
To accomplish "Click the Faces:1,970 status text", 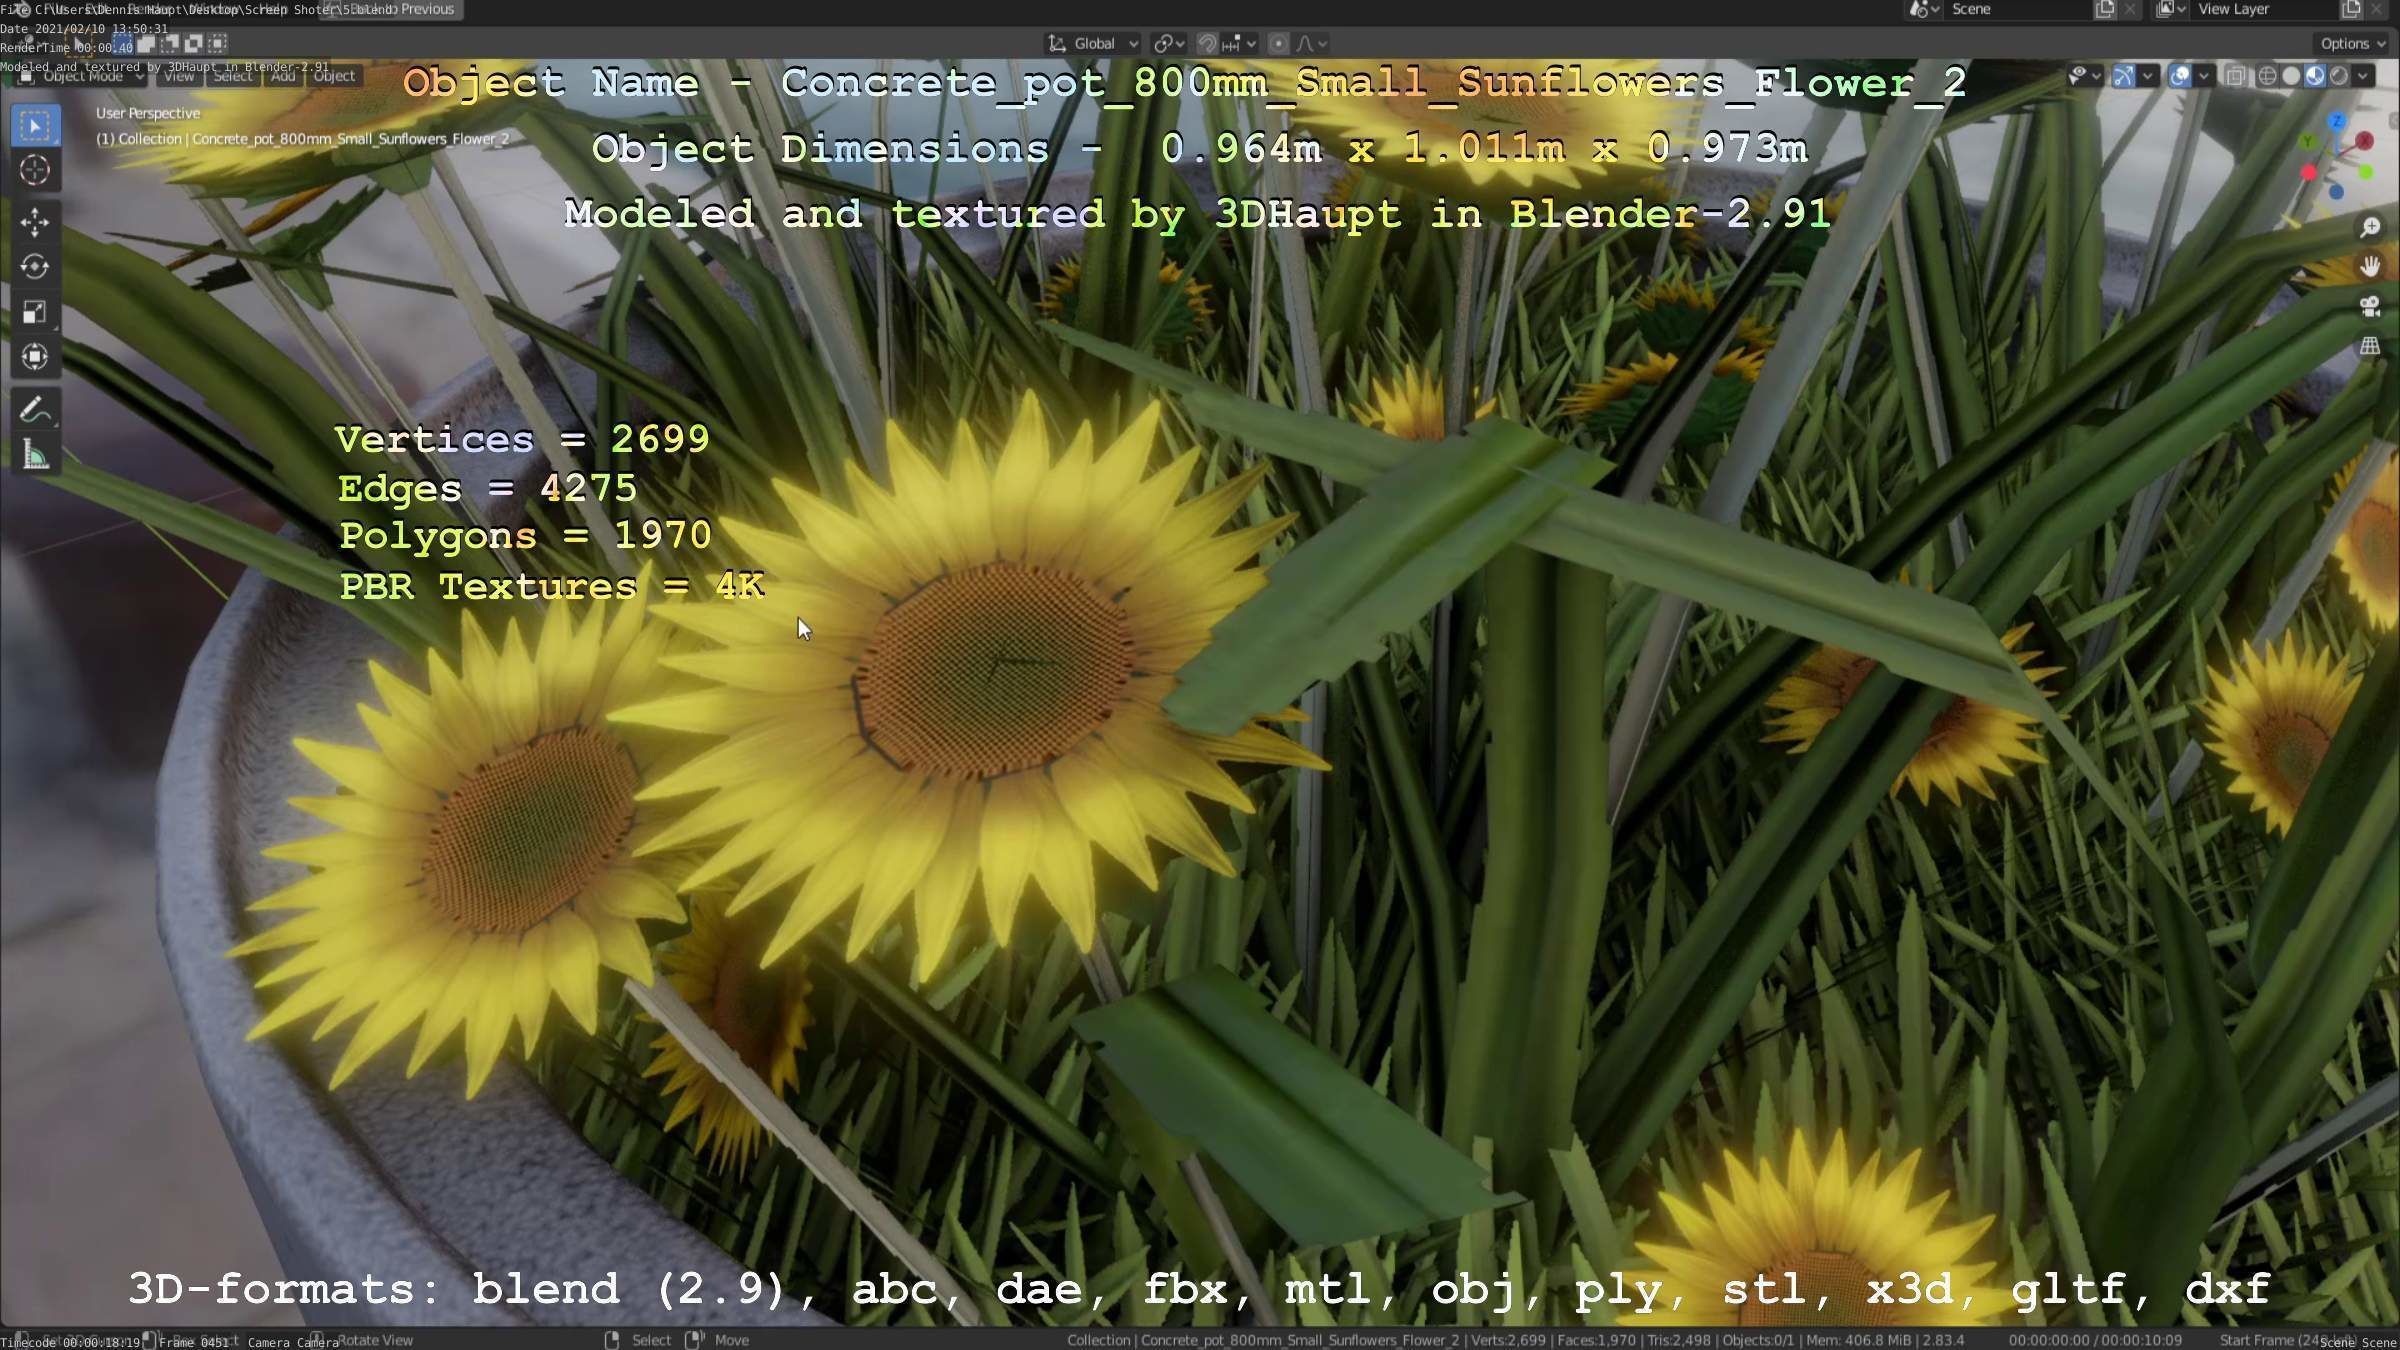I will 1596,1340.
